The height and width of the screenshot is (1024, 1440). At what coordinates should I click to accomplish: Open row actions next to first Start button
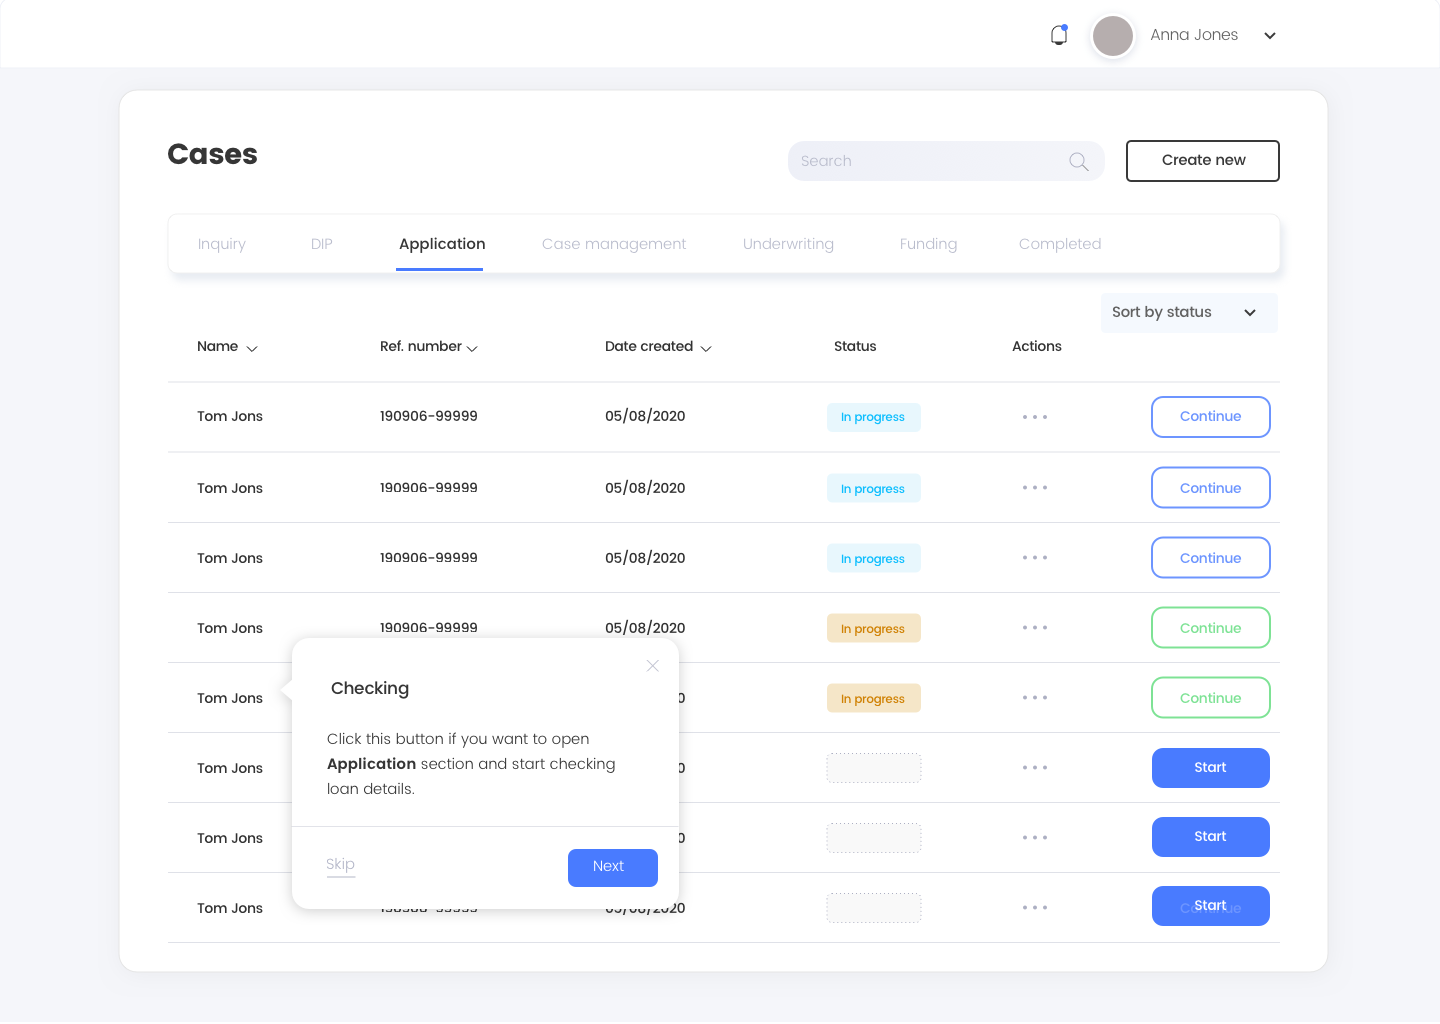[1035, 767]
